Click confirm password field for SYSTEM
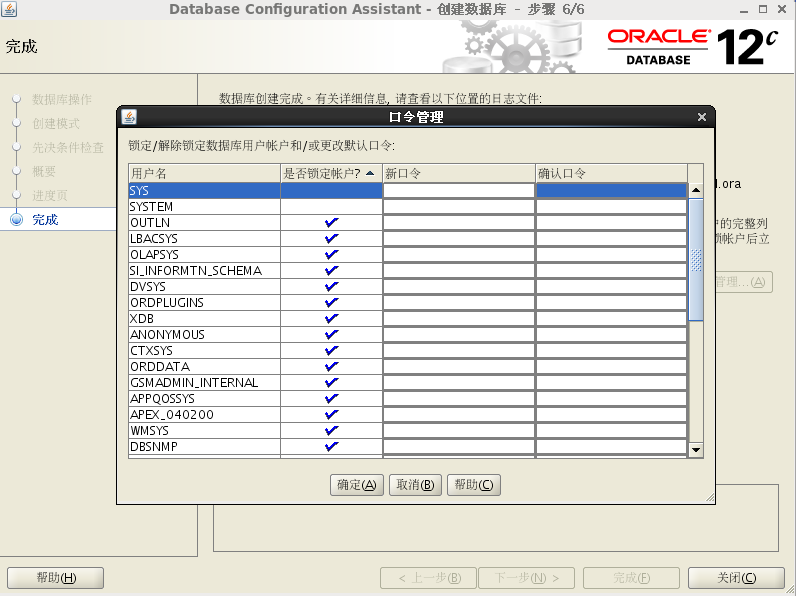 click(612, 207)
